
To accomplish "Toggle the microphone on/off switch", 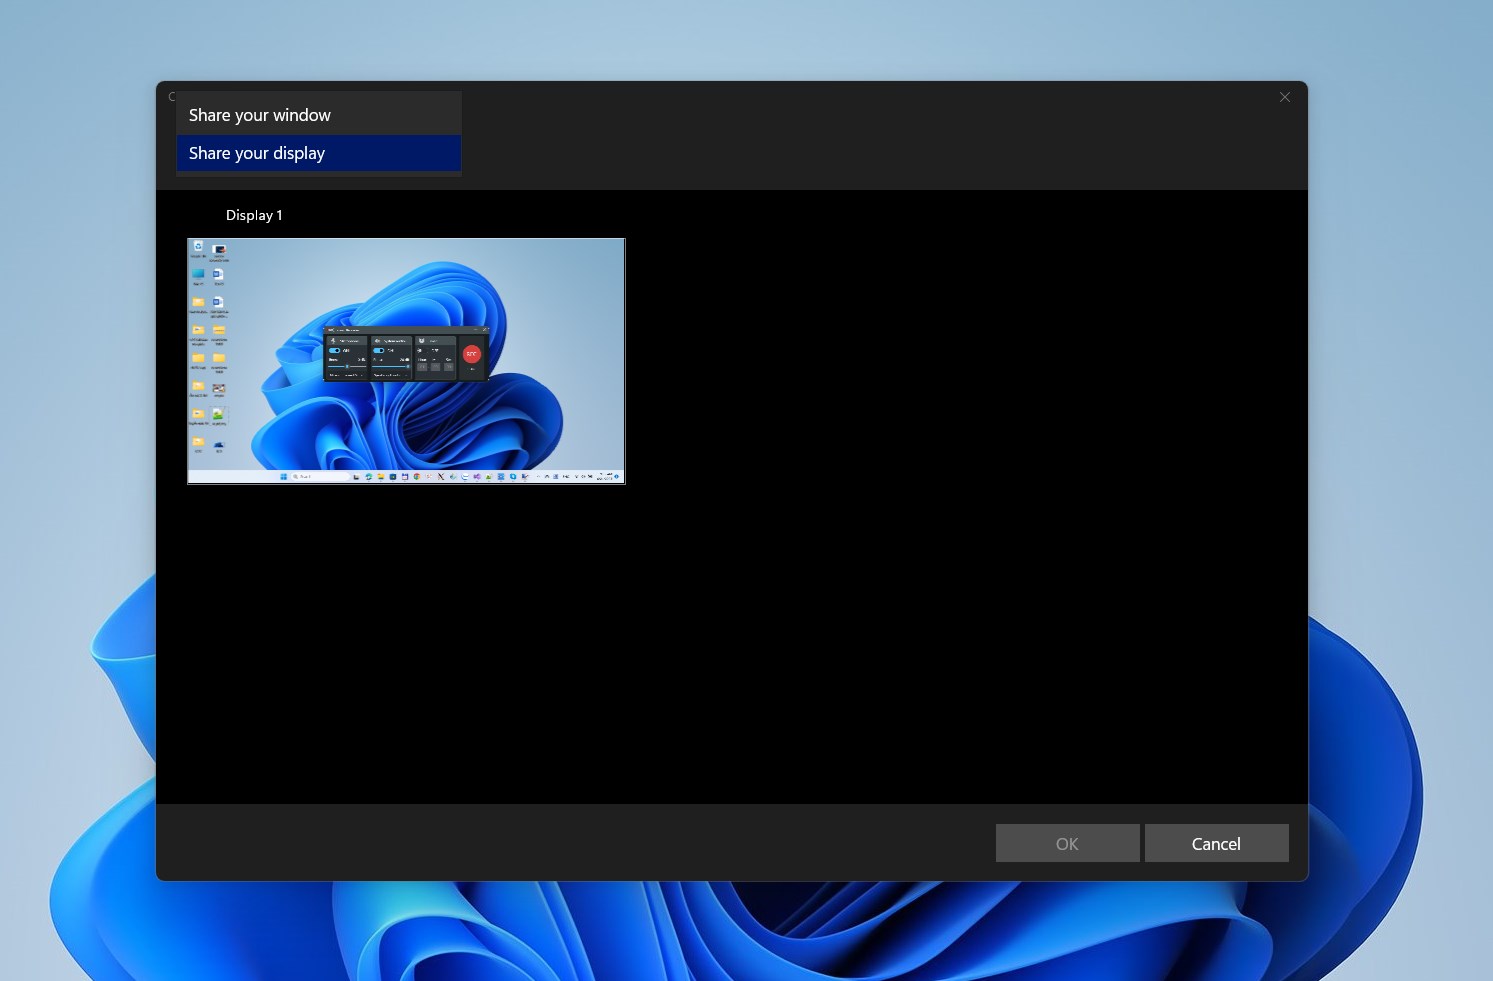I will pyautogui.click(x=334, y=350).
